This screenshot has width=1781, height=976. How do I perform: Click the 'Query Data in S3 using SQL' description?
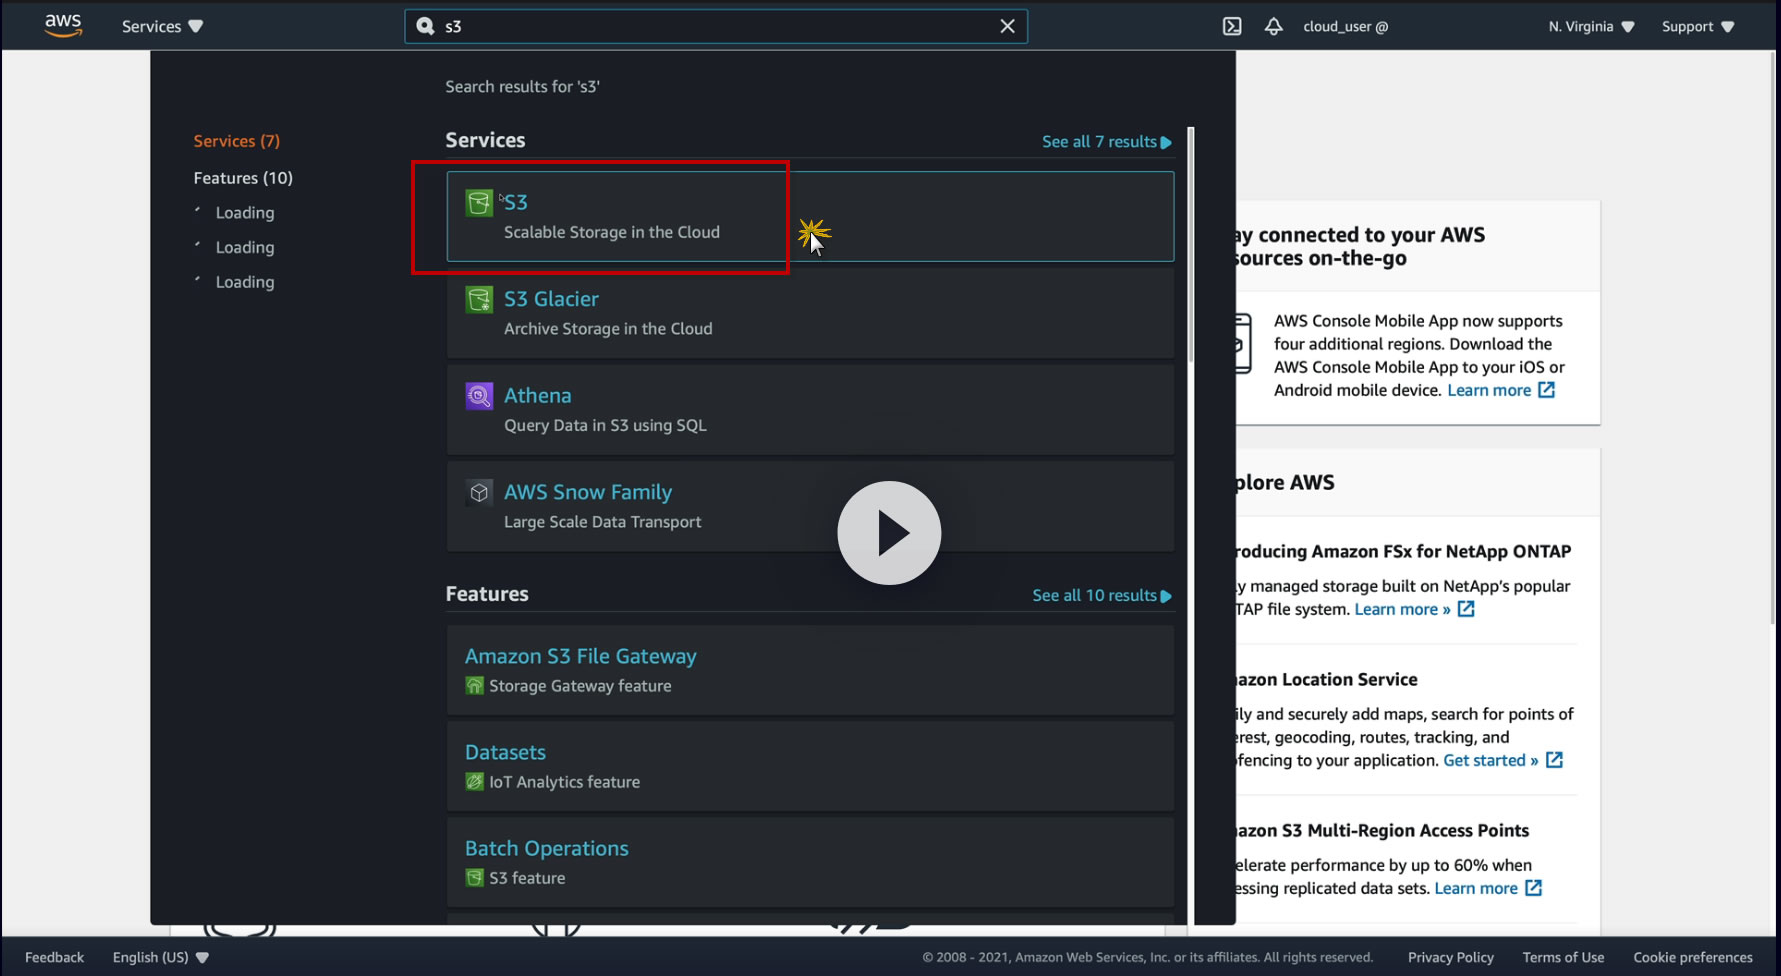click(605, 425)
